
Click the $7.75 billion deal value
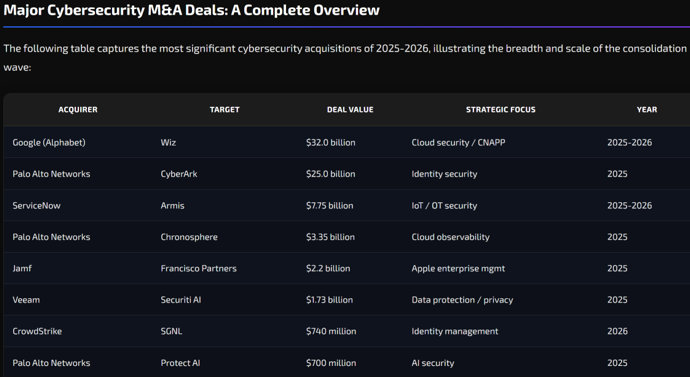point(330,206)
